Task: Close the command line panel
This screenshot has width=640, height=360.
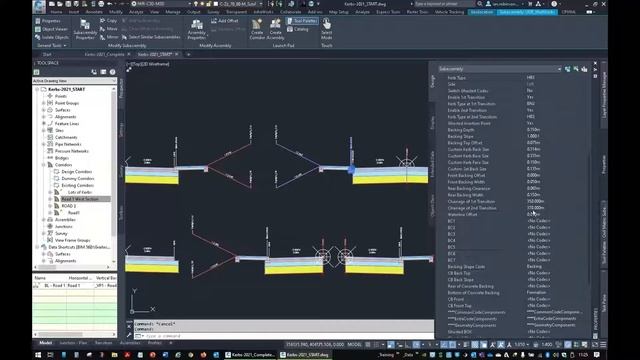Action: (x=129, y=326)
